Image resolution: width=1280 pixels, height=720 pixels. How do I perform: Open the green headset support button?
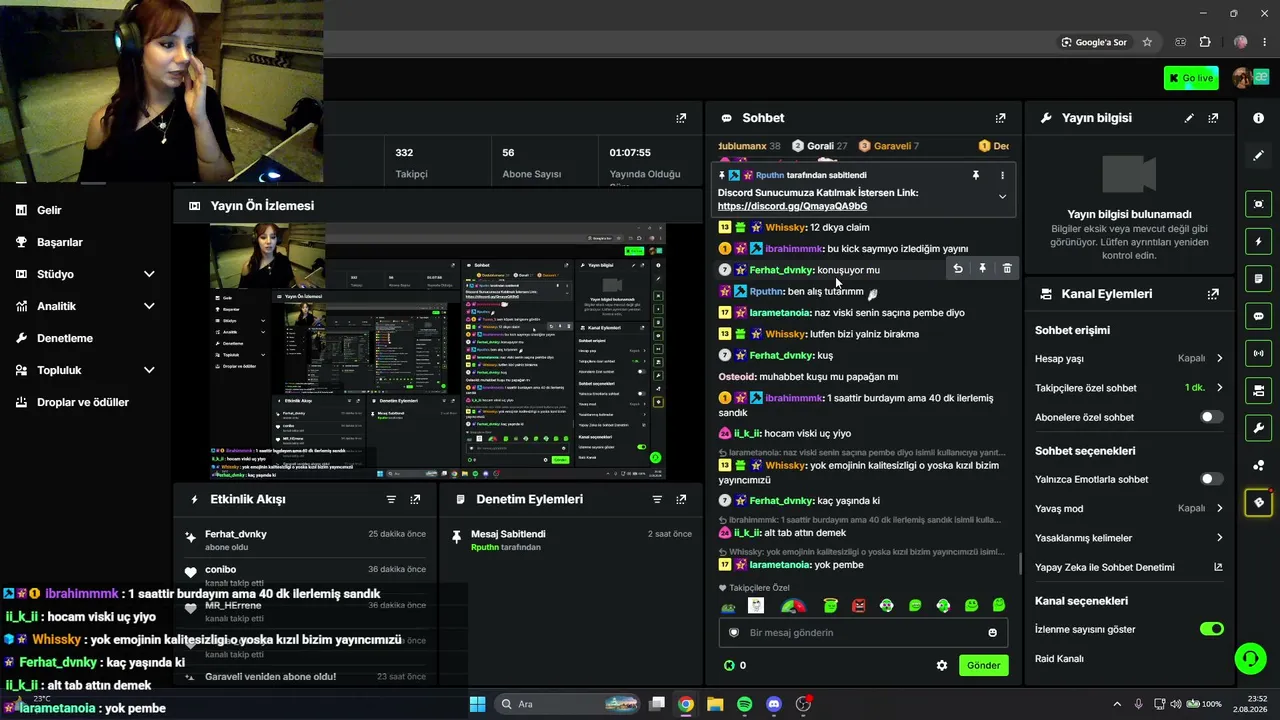1250,658
